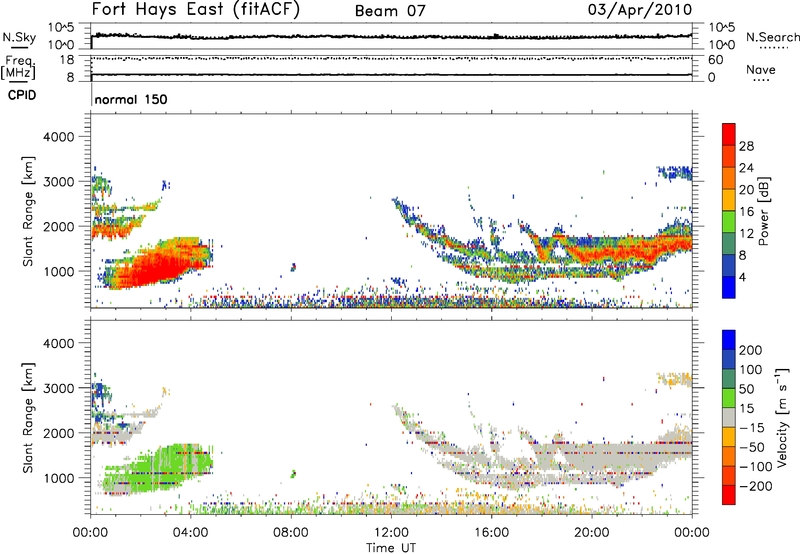Select the 'N.Sky' legend label
Viewport: 800px width, 554px height.
pos(19,37)
